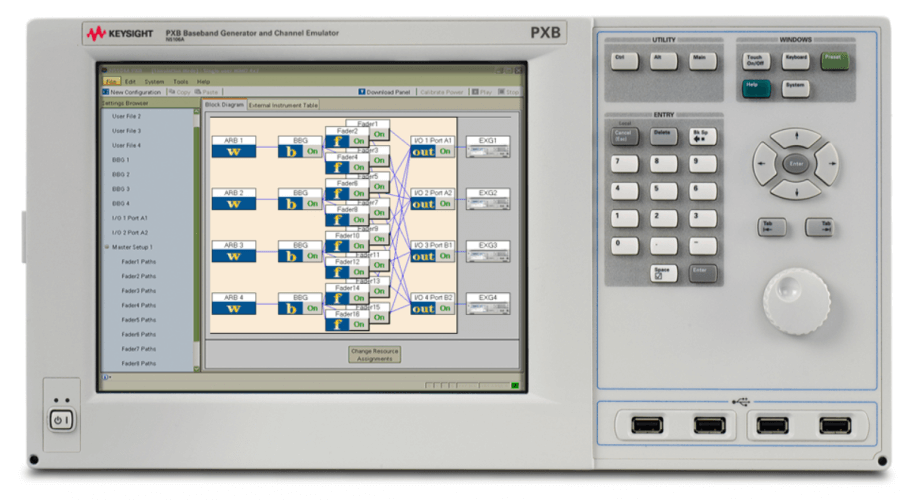
Task: Click the round rotary knob
Action: coord(796,297)
